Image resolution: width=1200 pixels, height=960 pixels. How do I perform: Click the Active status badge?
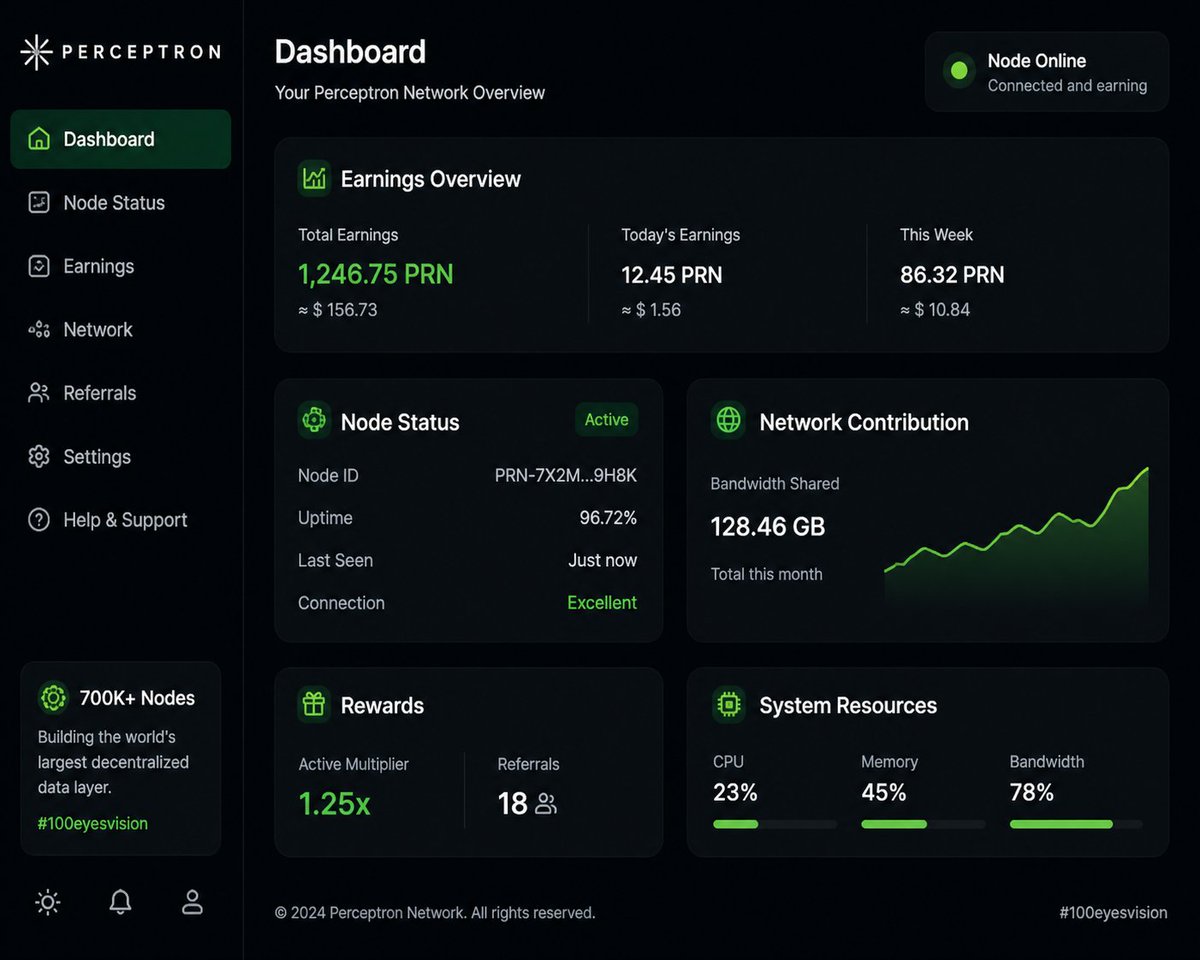606,420
